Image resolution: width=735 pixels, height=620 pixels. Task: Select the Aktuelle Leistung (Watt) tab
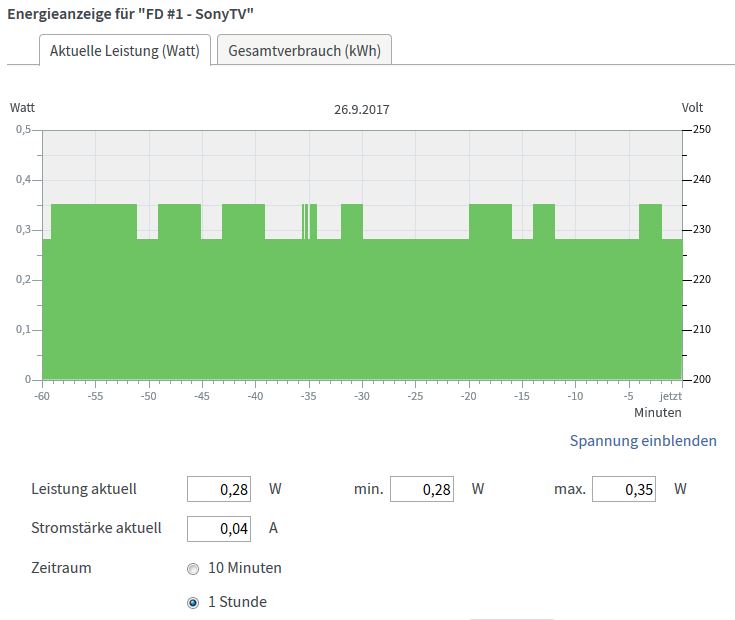(x=125, y=51)
